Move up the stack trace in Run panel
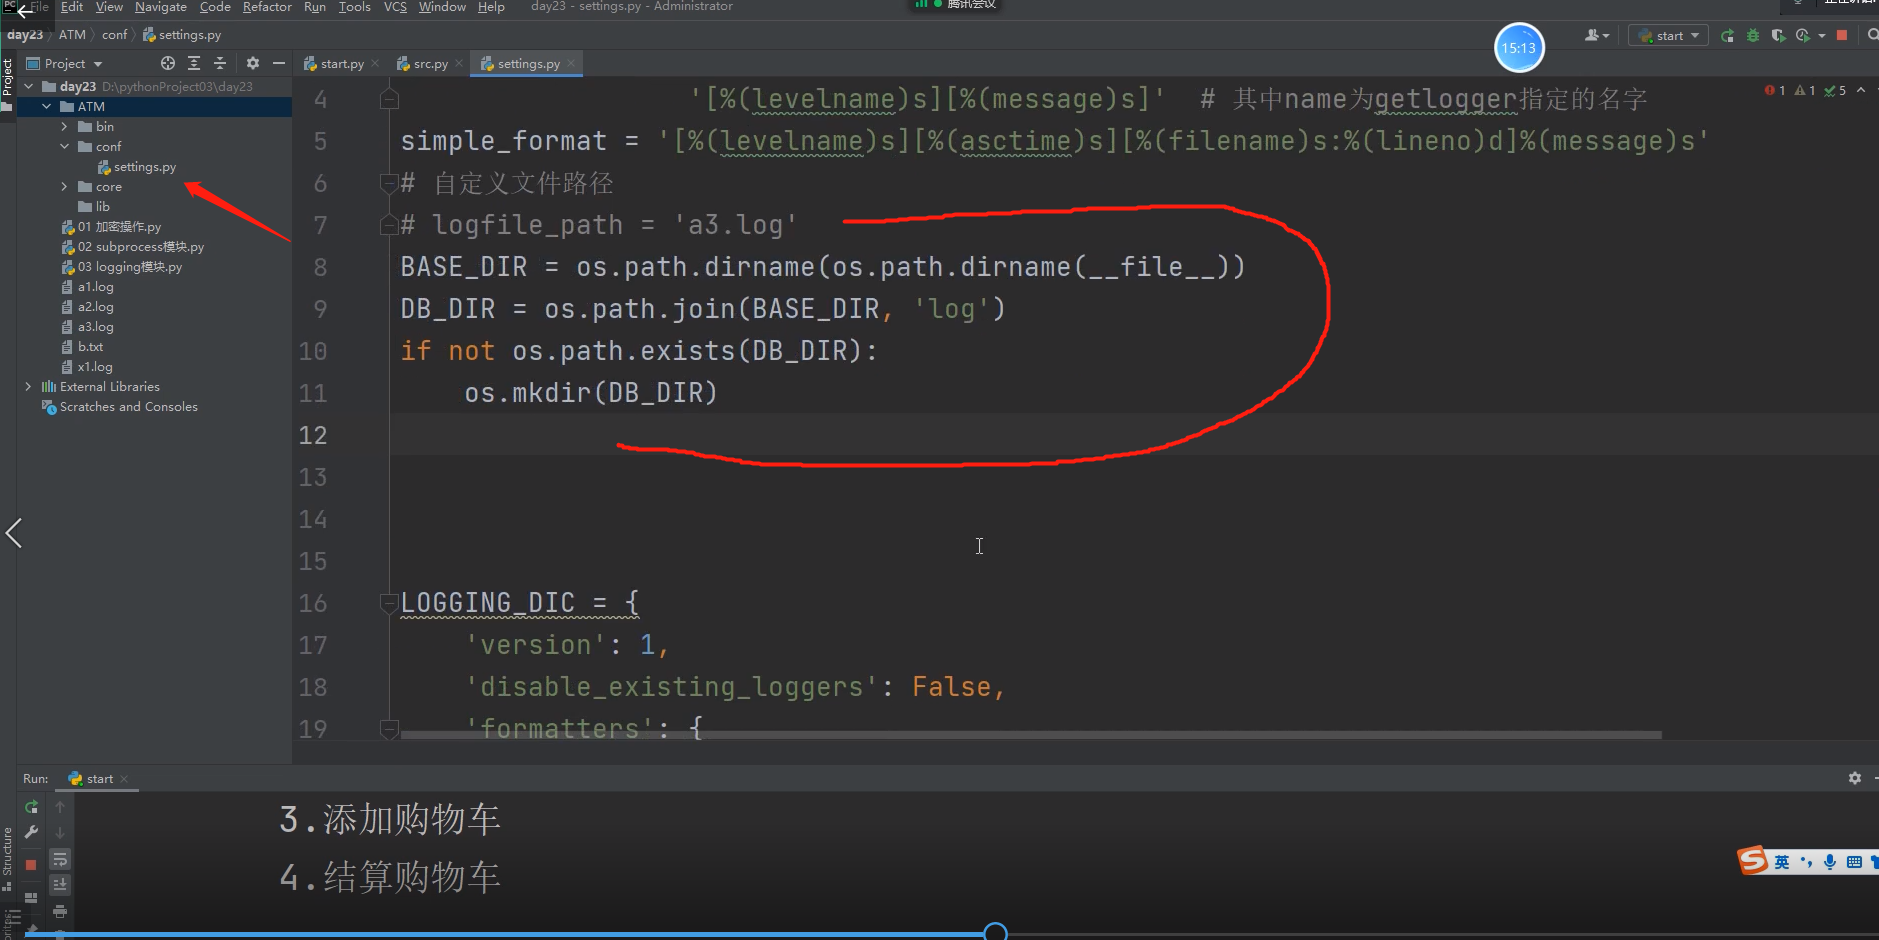 [60, 807]
